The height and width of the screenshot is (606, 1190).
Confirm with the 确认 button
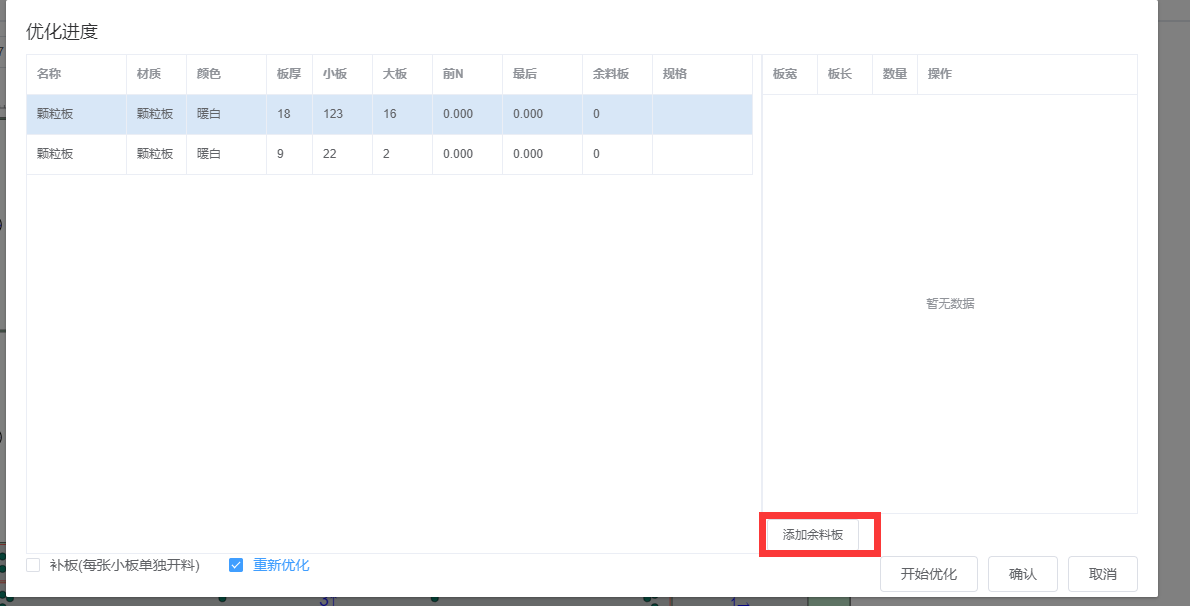[1022, 574]
